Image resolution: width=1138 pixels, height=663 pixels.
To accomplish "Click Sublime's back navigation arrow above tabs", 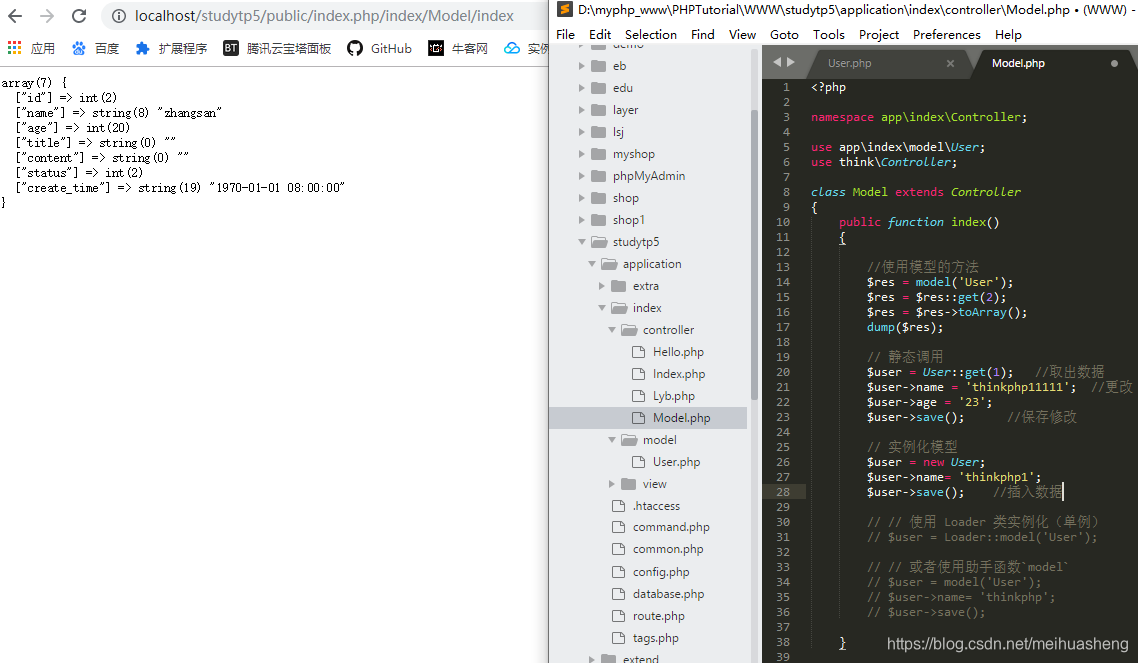I will pyautogui.click(x=778, y=62).
